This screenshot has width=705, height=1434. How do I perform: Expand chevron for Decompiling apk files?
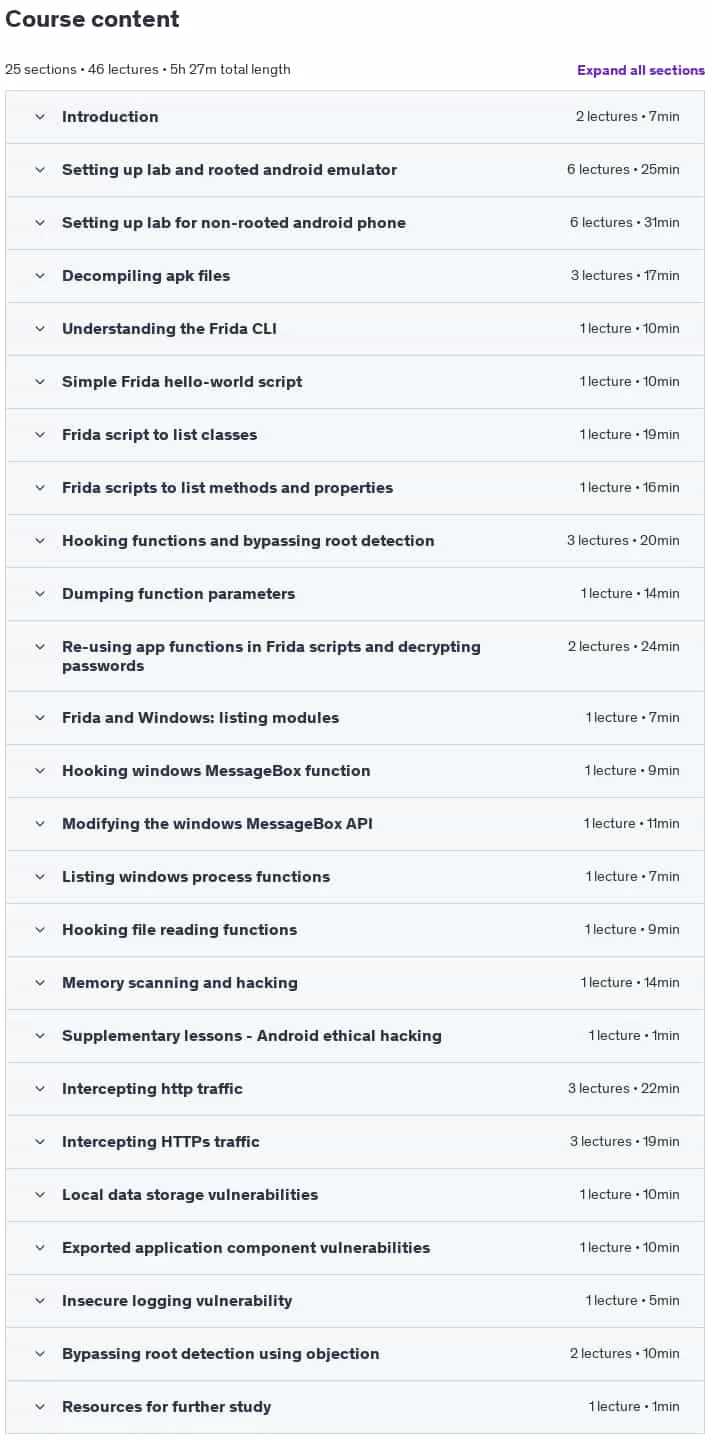pos(40,276)
